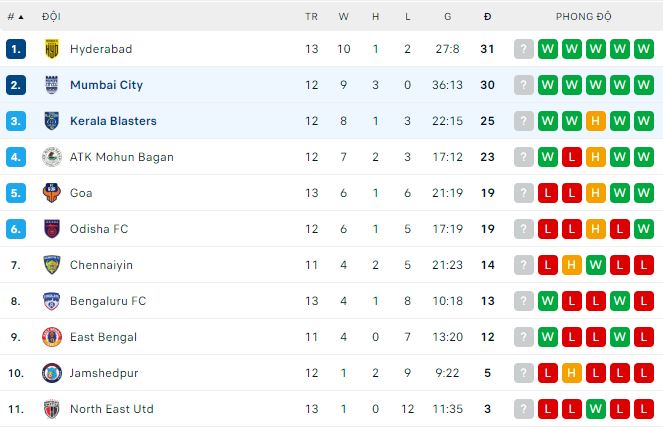Click the rank 1 position badge
Image resolution: width=663 pixels, height=428 pixels.
15,49
